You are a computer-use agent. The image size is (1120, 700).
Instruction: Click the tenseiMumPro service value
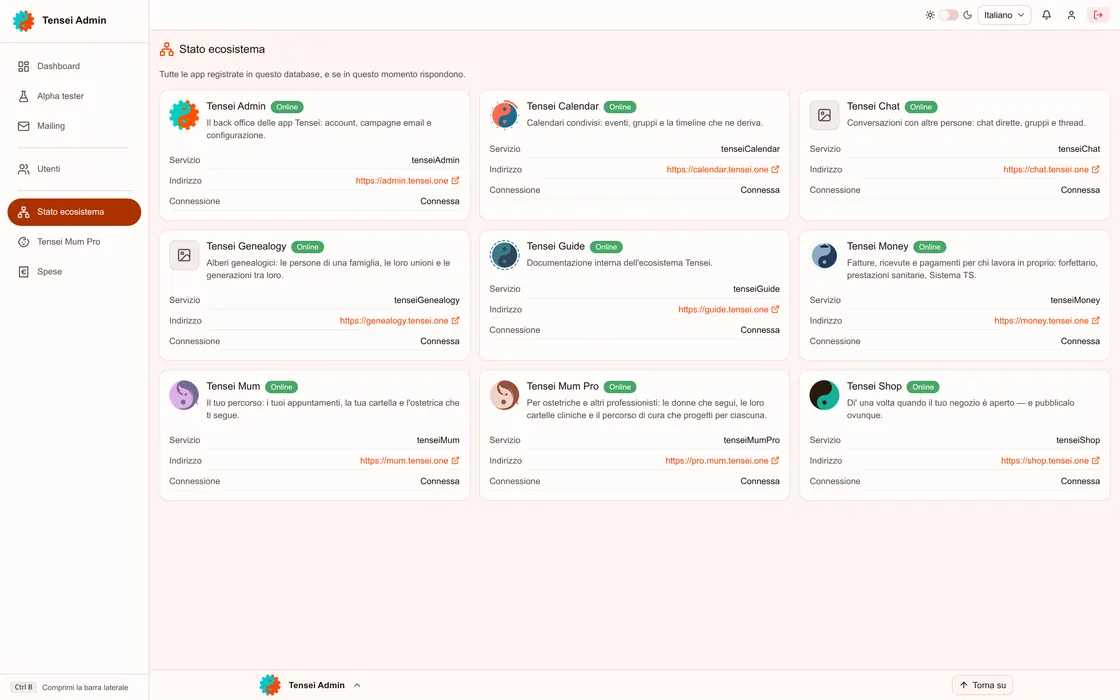coord(751,440)
